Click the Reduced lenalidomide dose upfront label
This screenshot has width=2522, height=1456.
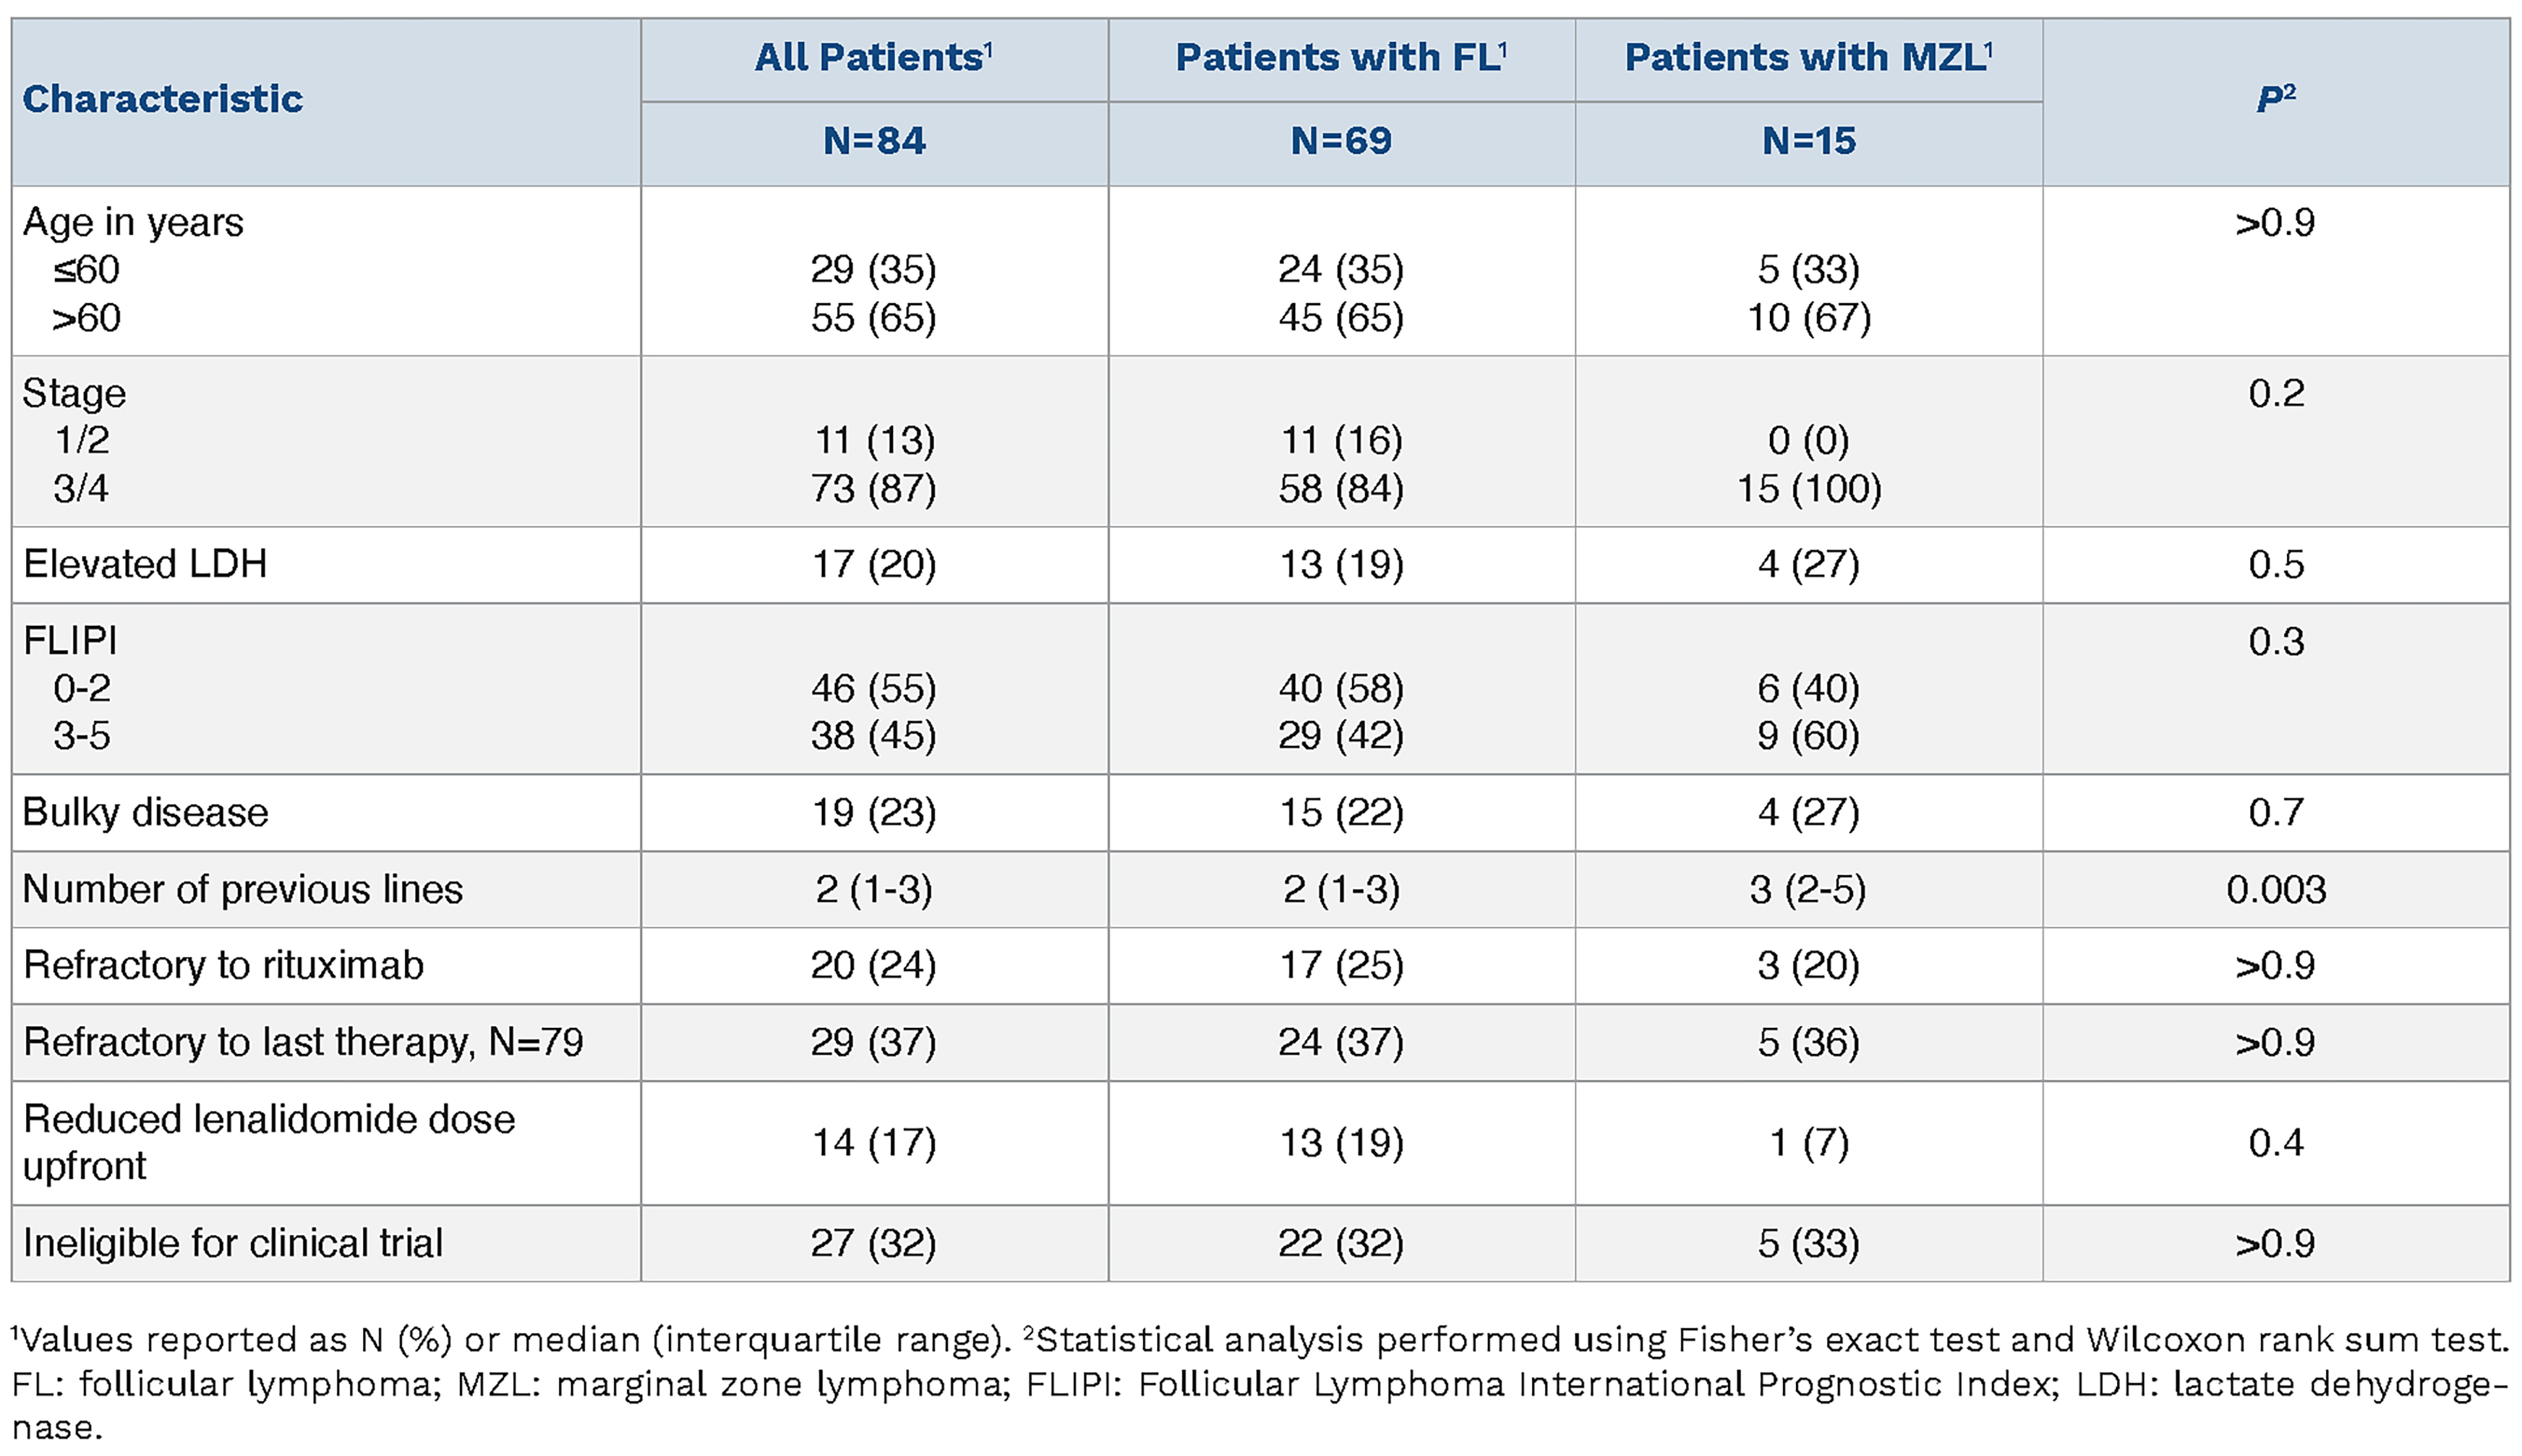[x=268, y=1142]
